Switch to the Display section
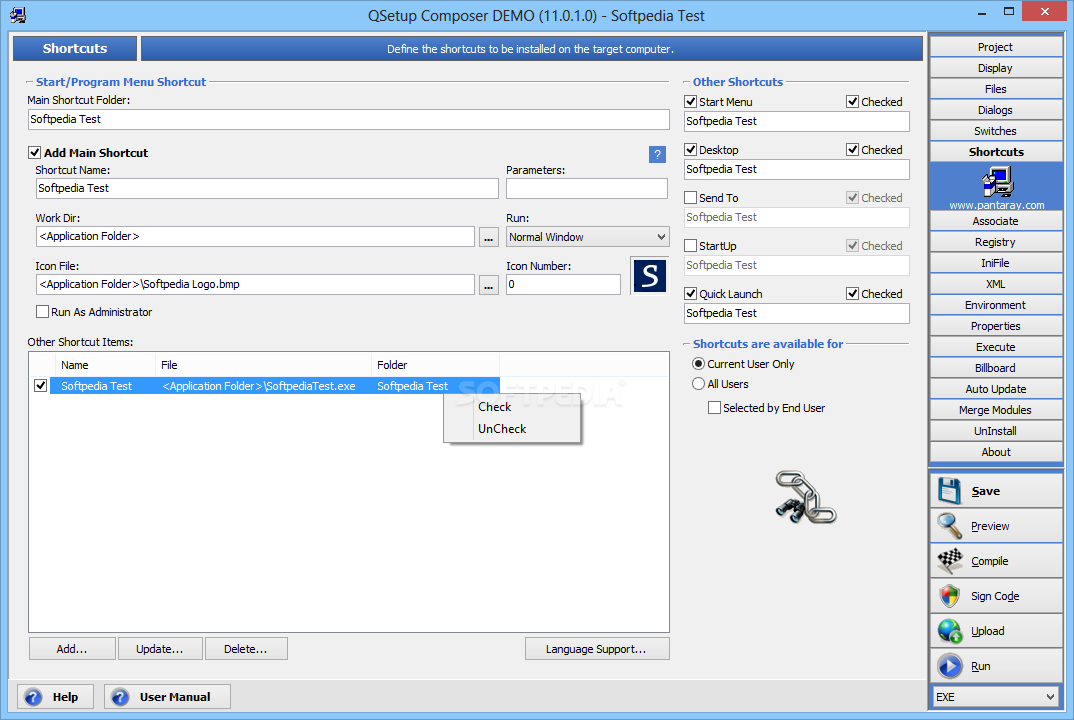This screenshot has width=1074, height=720. pos(995,68)
